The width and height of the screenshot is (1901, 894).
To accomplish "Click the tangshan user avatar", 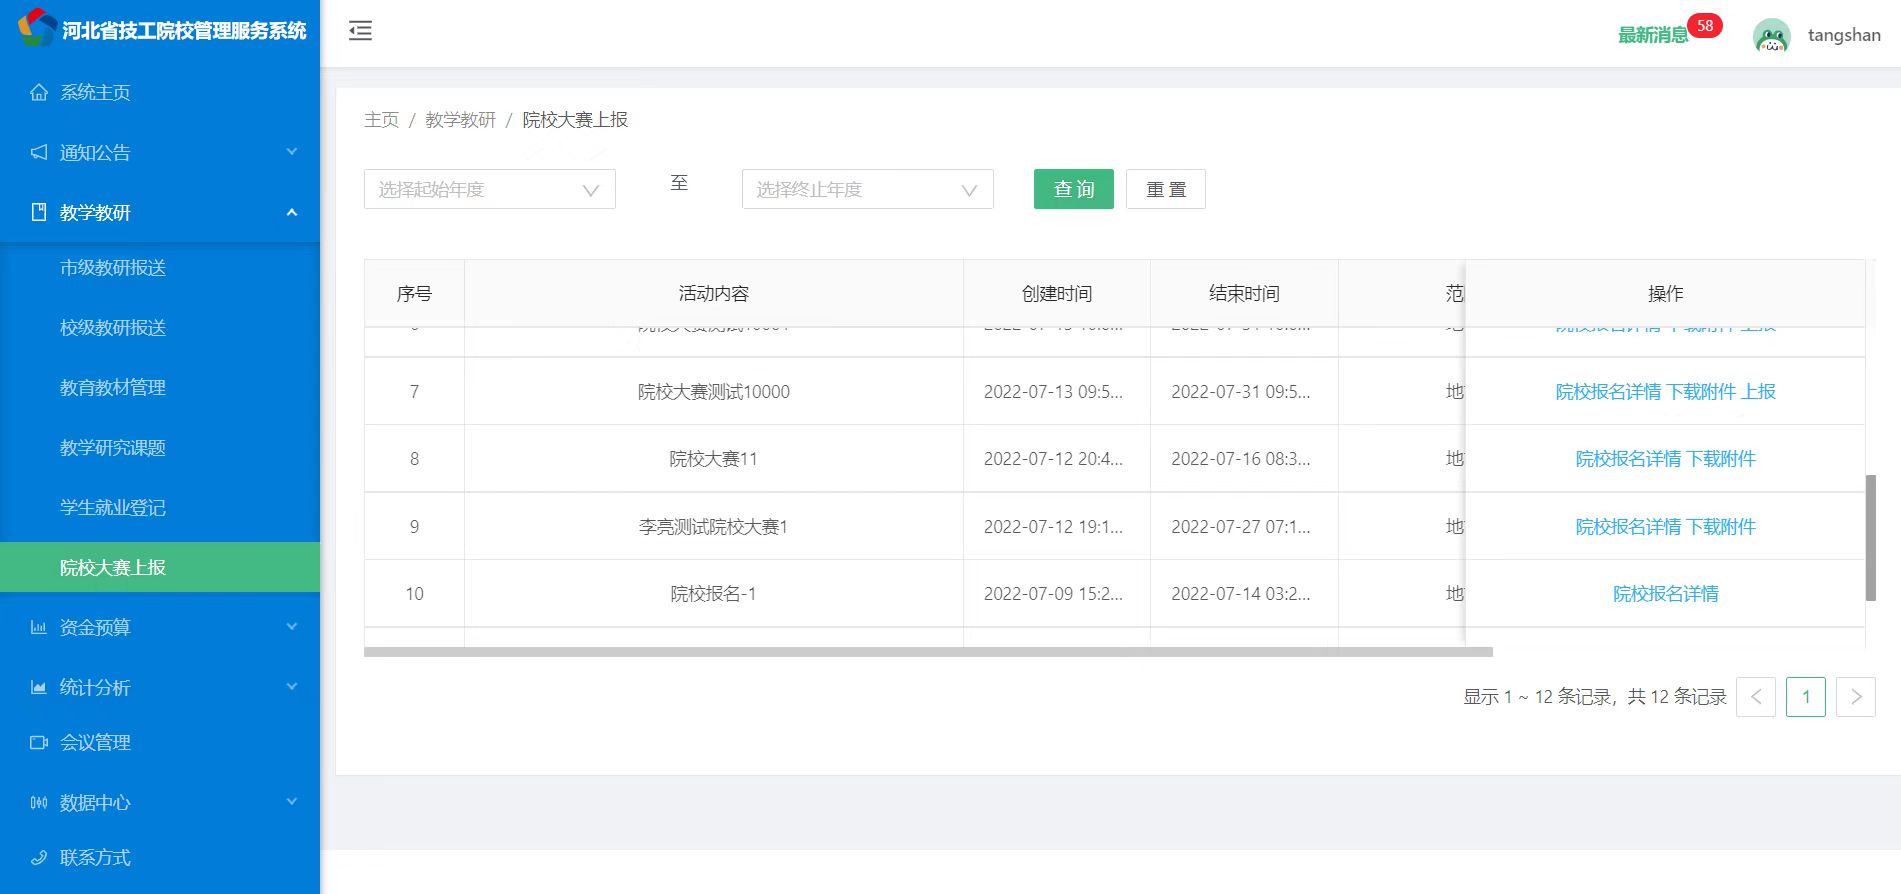I will pos(1771,35).
